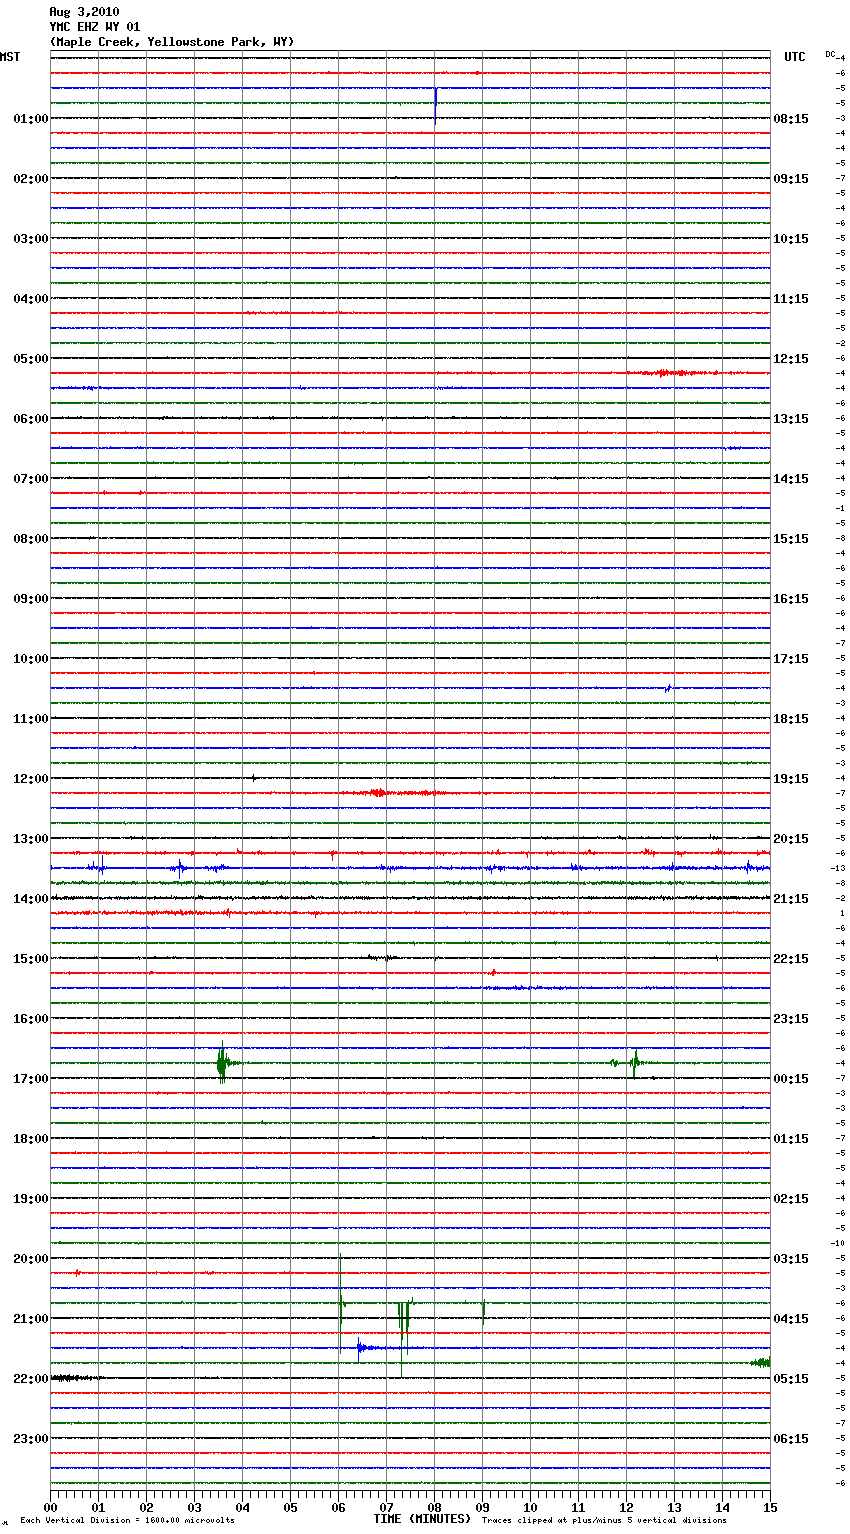Click the Aug 3,2010 date heading

[x=84, y=12]
